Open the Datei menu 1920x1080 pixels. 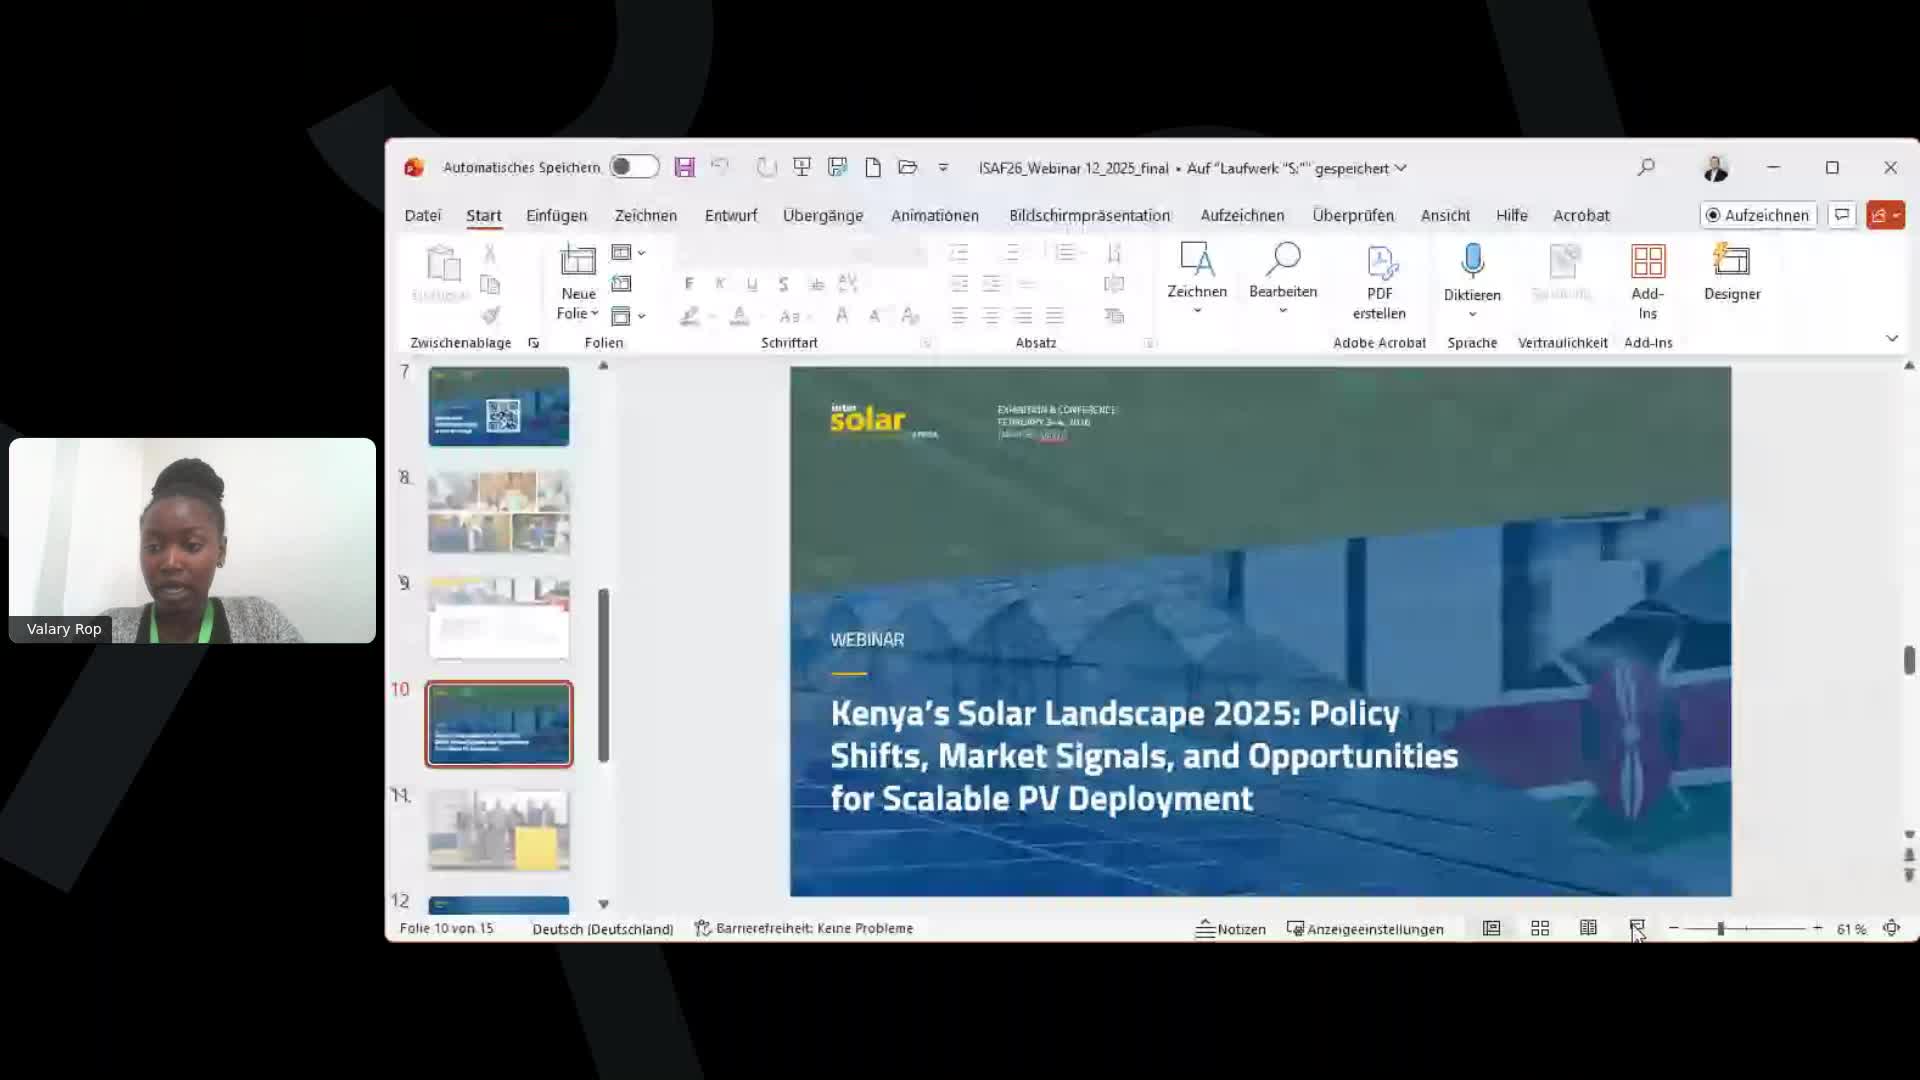[x=422, y=215]
